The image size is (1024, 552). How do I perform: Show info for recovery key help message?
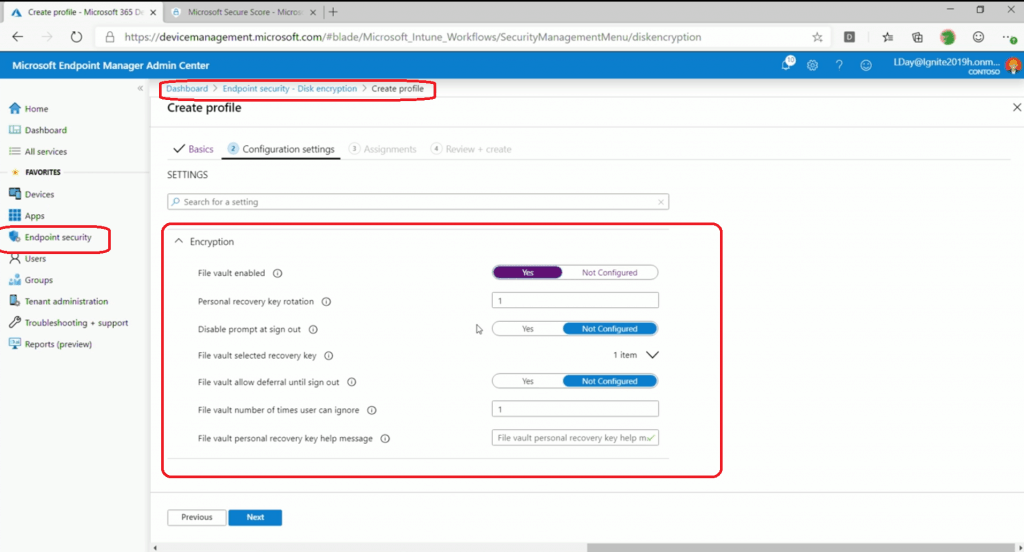tap(385, 438)
